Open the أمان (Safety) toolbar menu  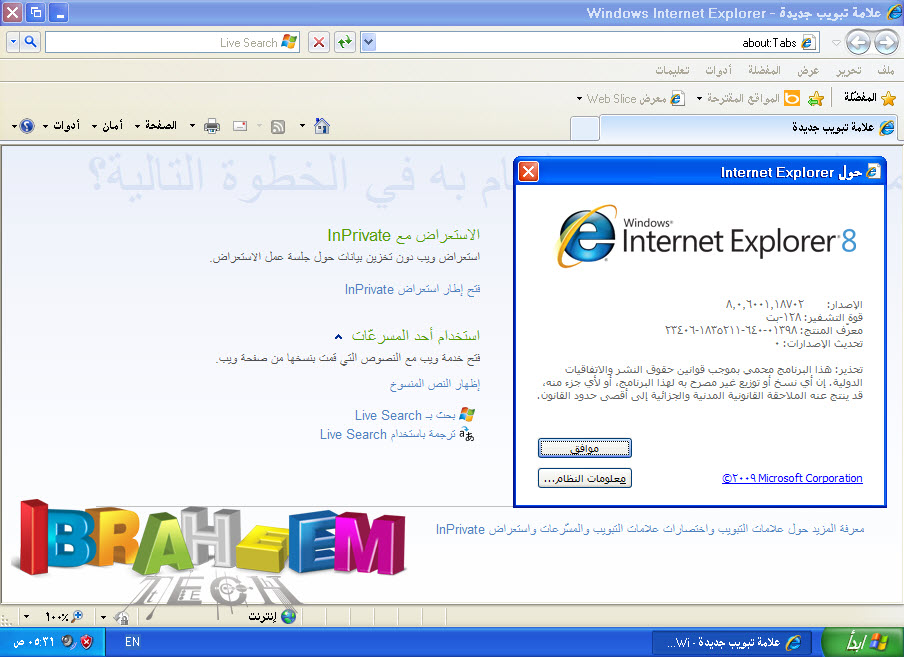(107, 126)
